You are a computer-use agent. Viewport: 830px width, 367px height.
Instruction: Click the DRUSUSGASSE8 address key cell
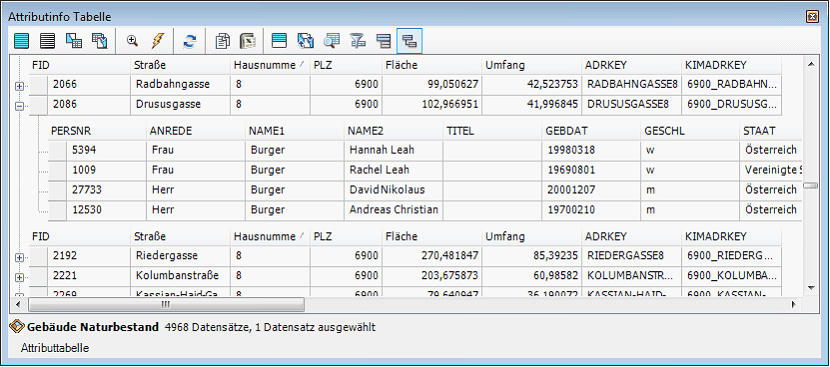coord(631,105)
